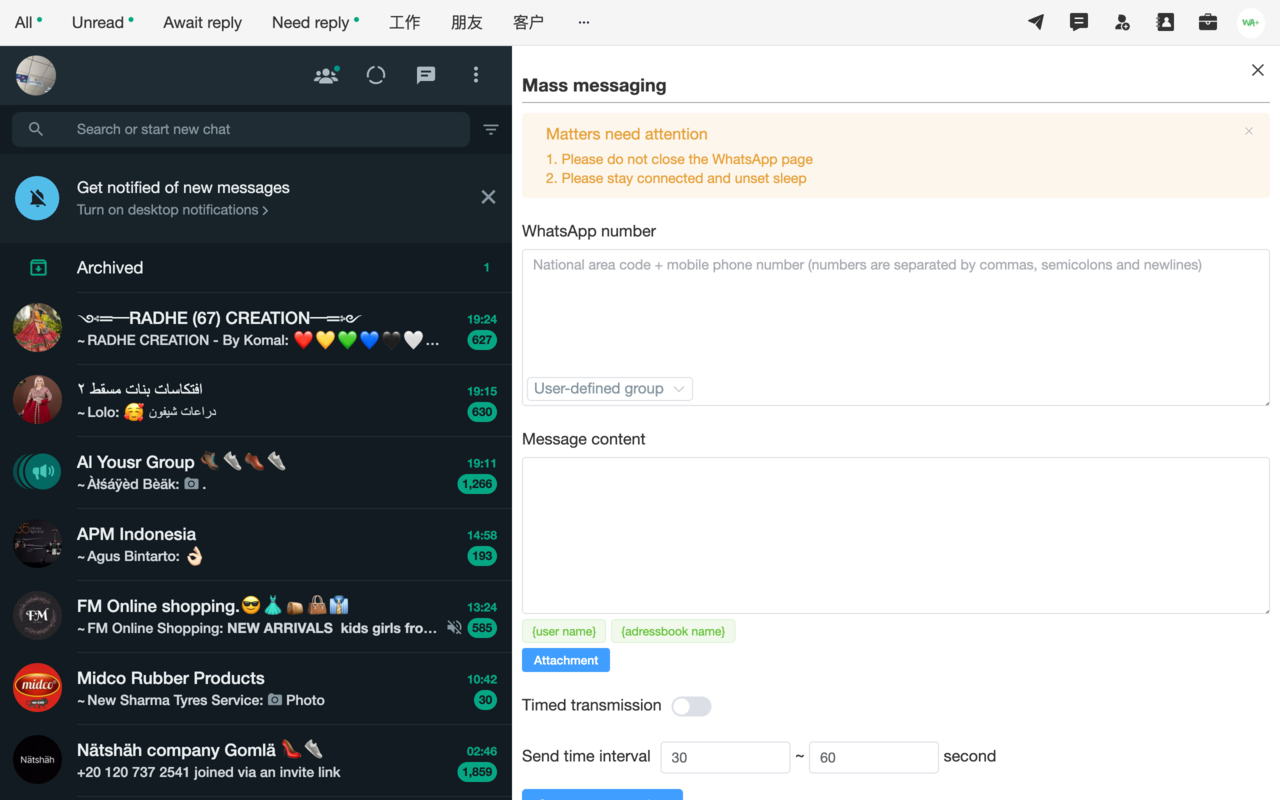1280x800 pixels.
Task: Open the paper plane mass send icon
Action: coord(1036,22)
